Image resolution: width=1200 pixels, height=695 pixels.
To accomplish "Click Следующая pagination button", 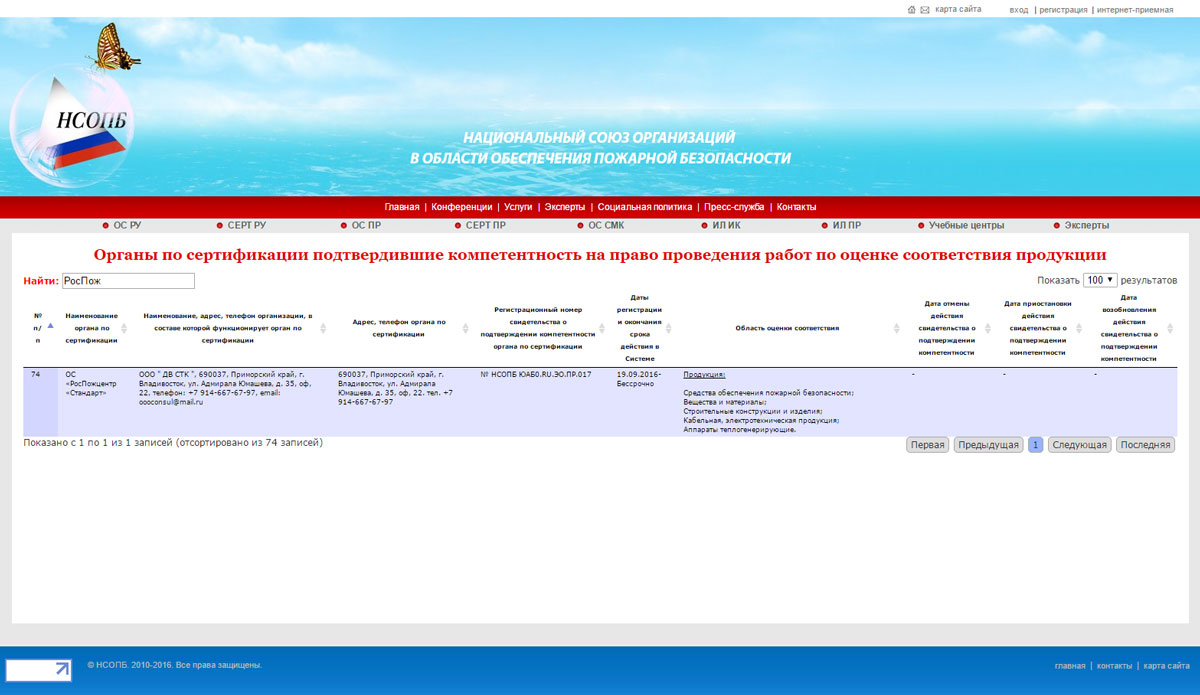I will pos(1080,445).
